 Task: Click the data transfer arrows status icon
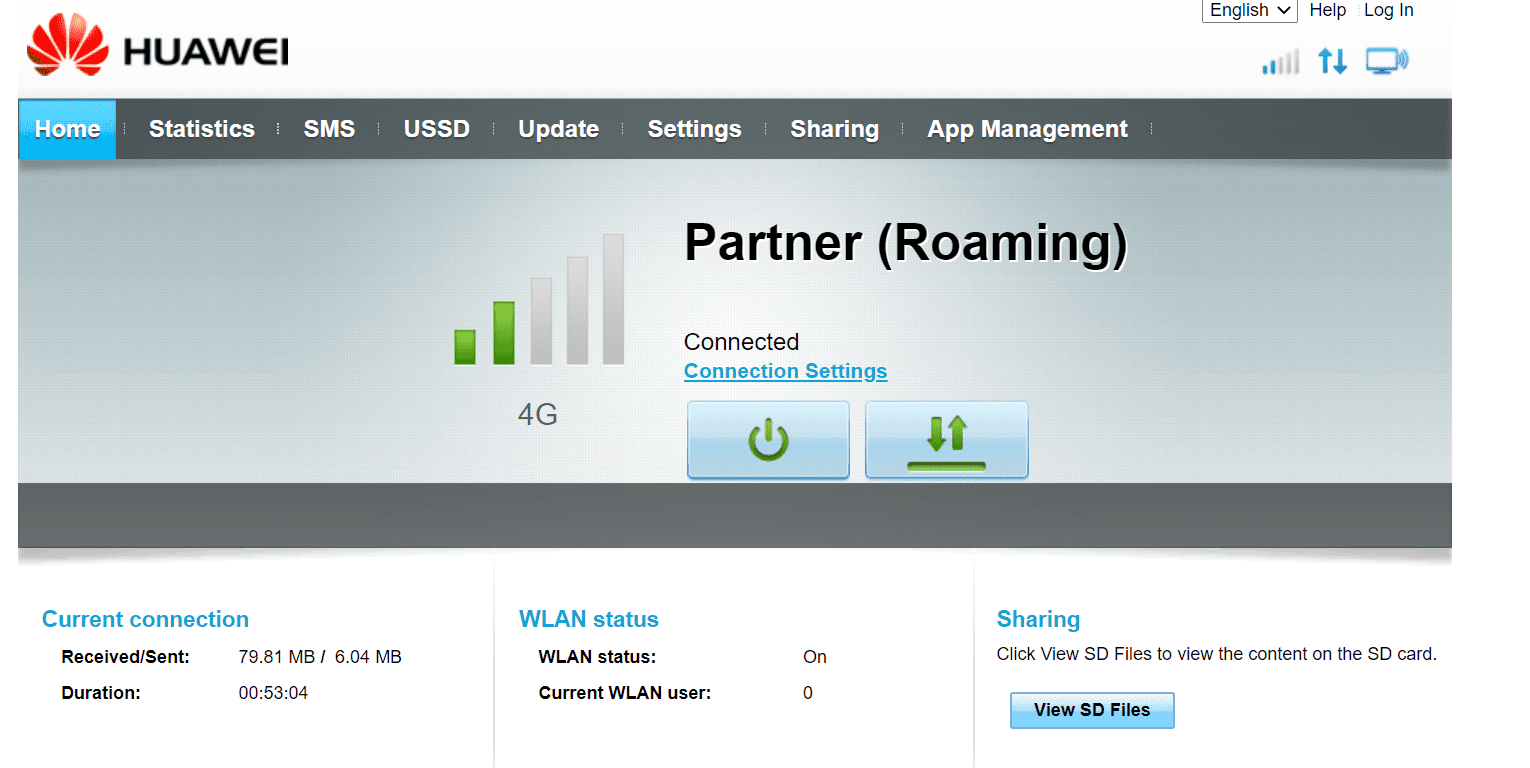tap(1332, 61)
